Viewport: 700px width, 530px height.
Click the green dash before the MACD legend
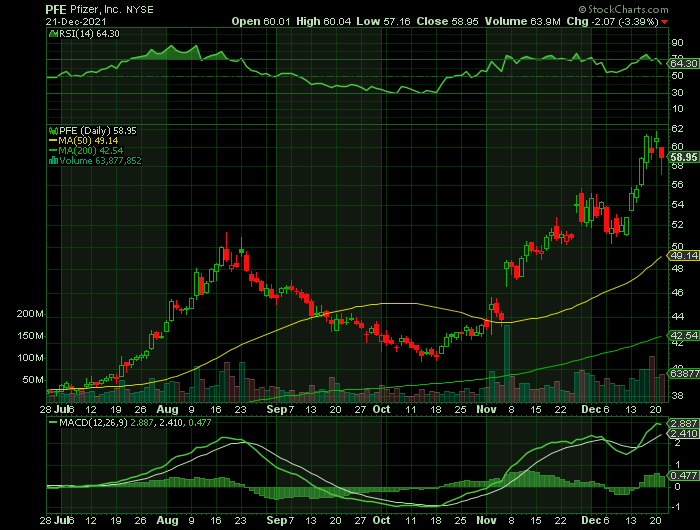point(53,422)
